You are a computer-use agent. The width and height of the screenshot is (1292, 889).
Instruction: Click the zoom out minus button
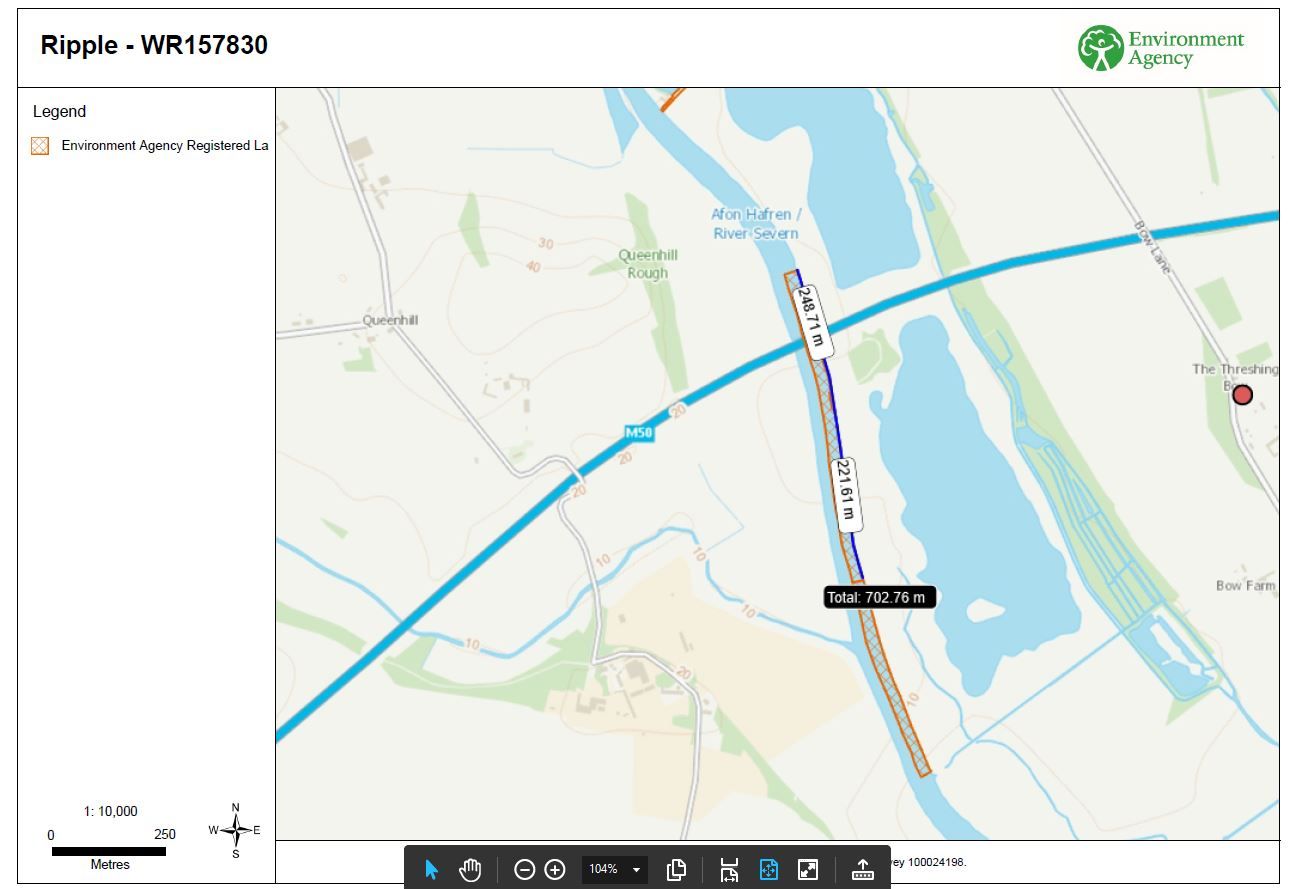(x=524, y=869)
